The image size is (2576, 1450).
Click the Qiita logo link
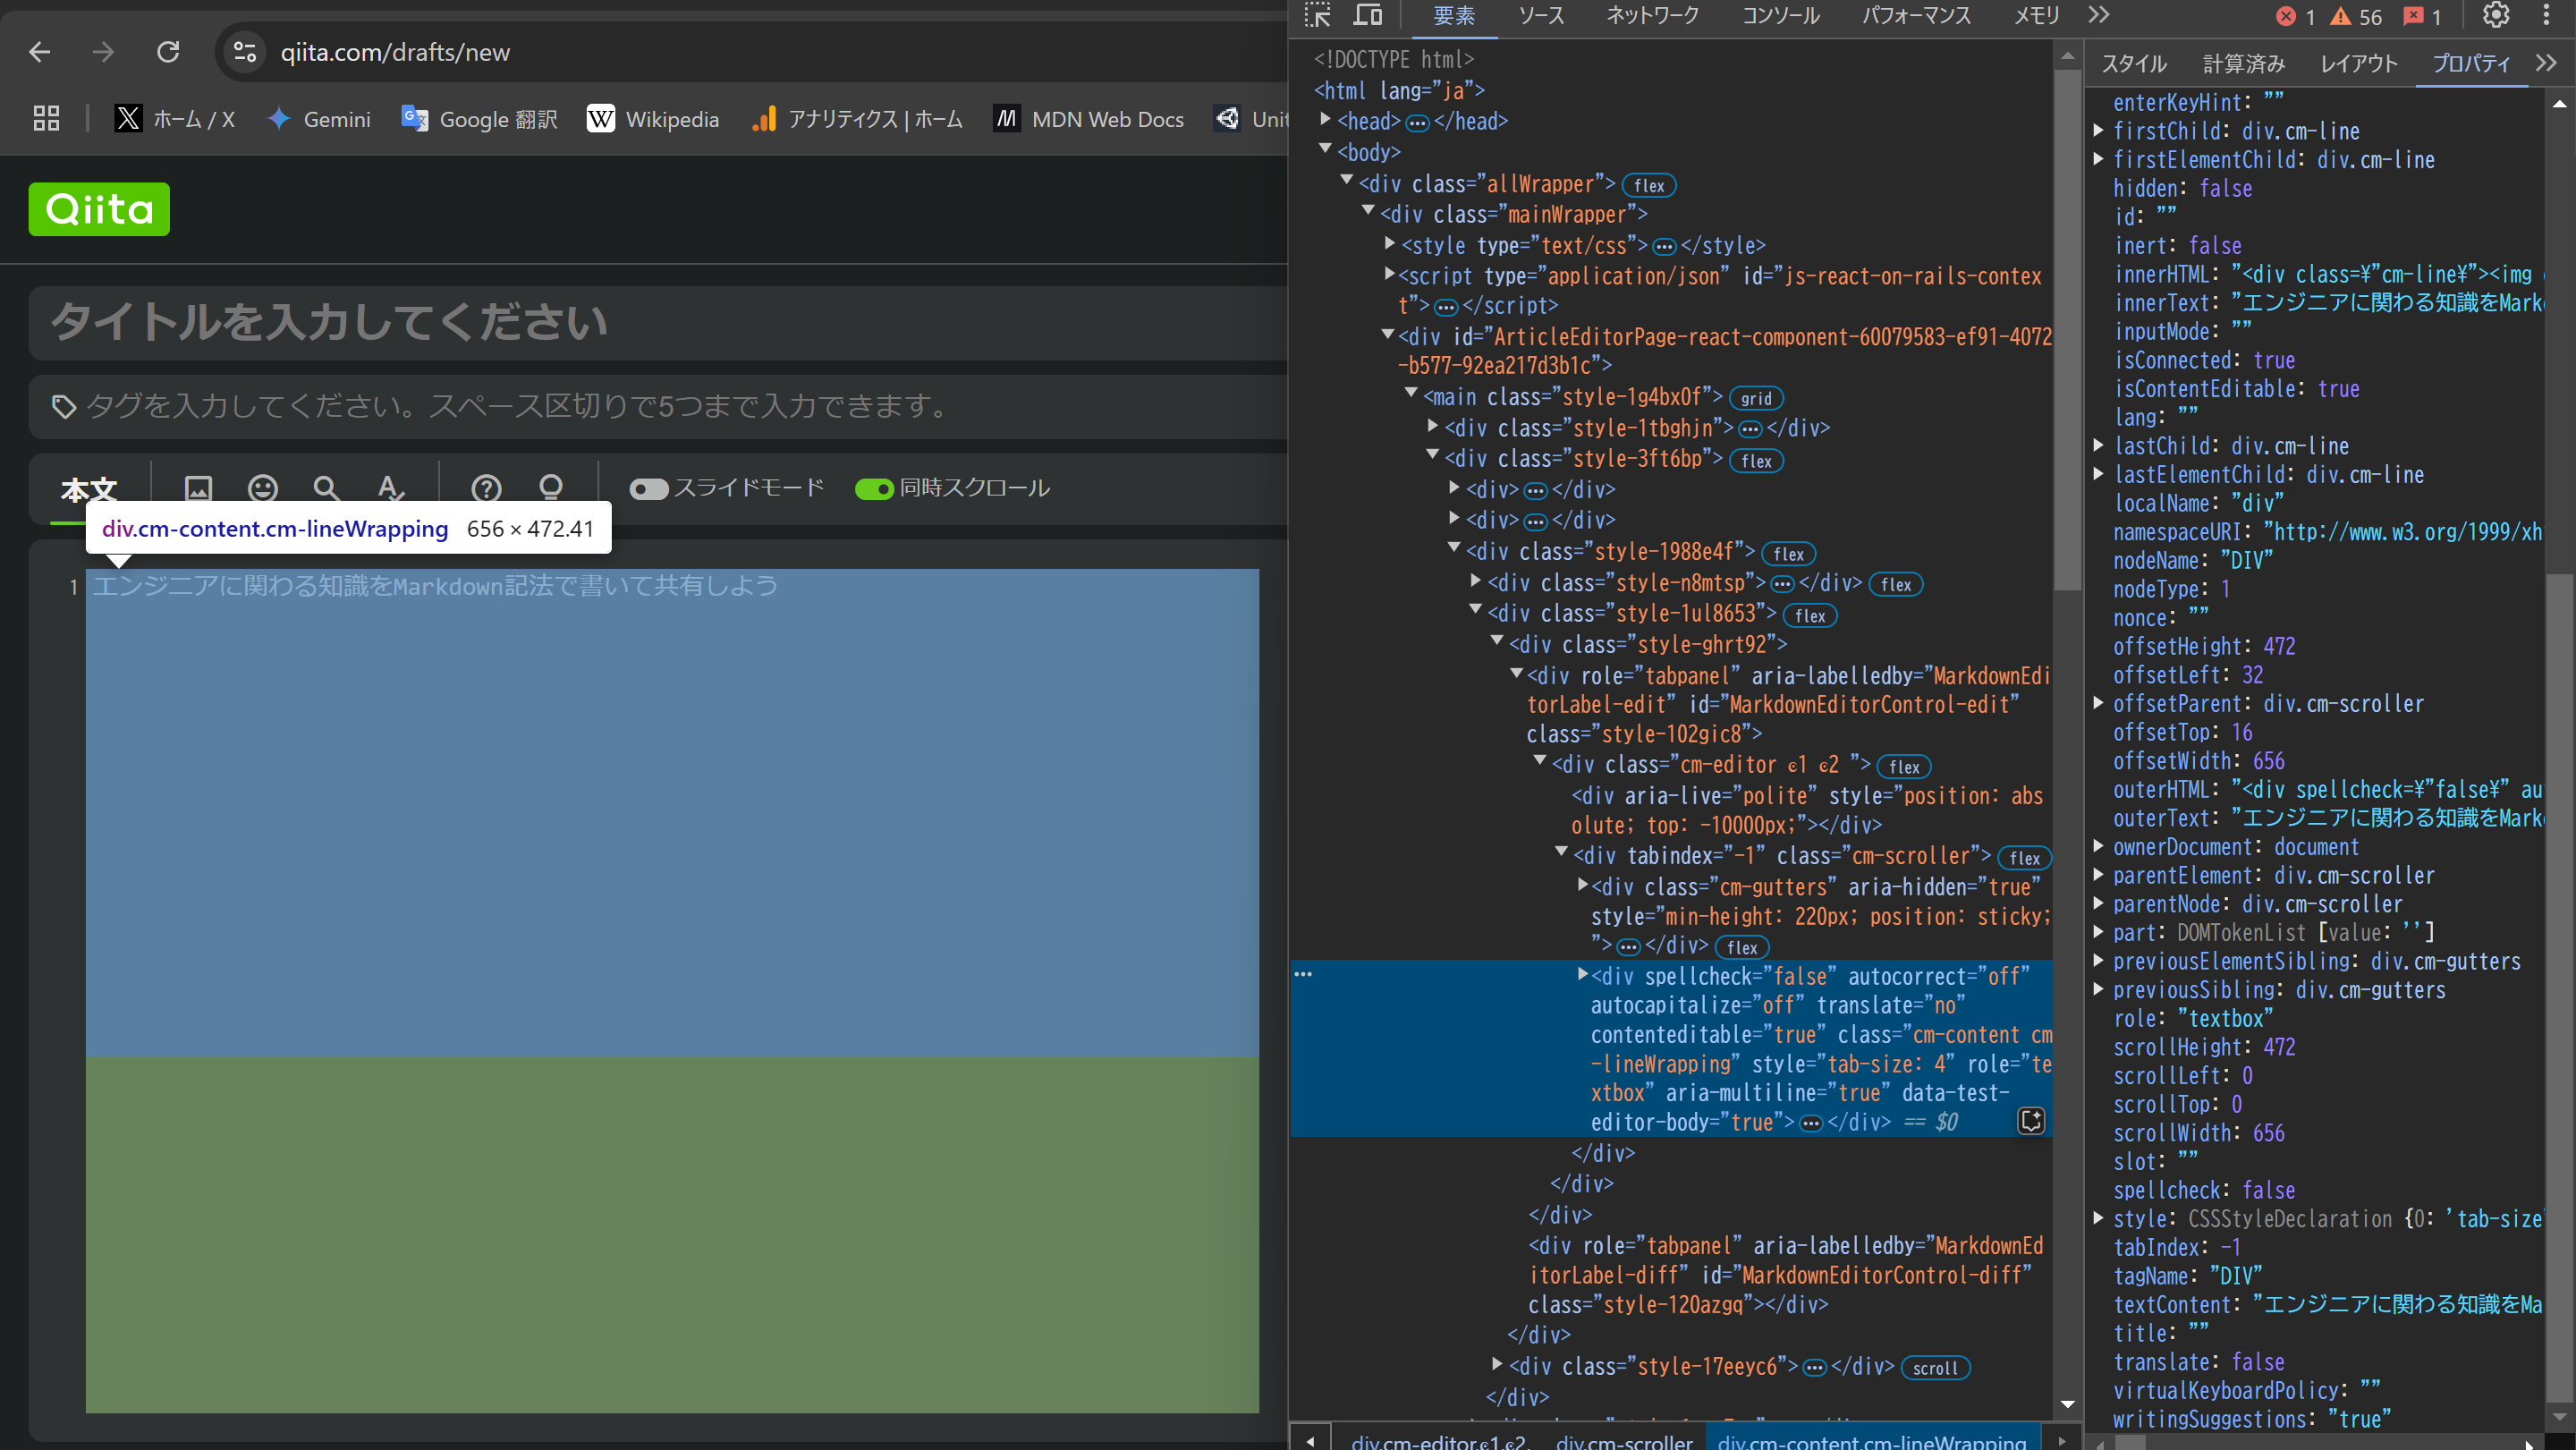click(x=99, y=209)
